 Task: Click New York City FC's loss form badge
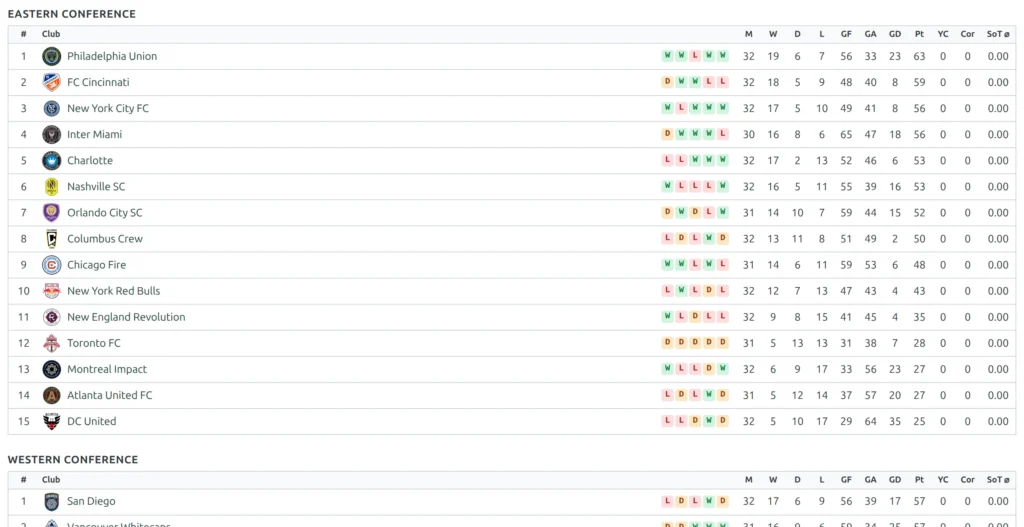(x=681, y=108)
